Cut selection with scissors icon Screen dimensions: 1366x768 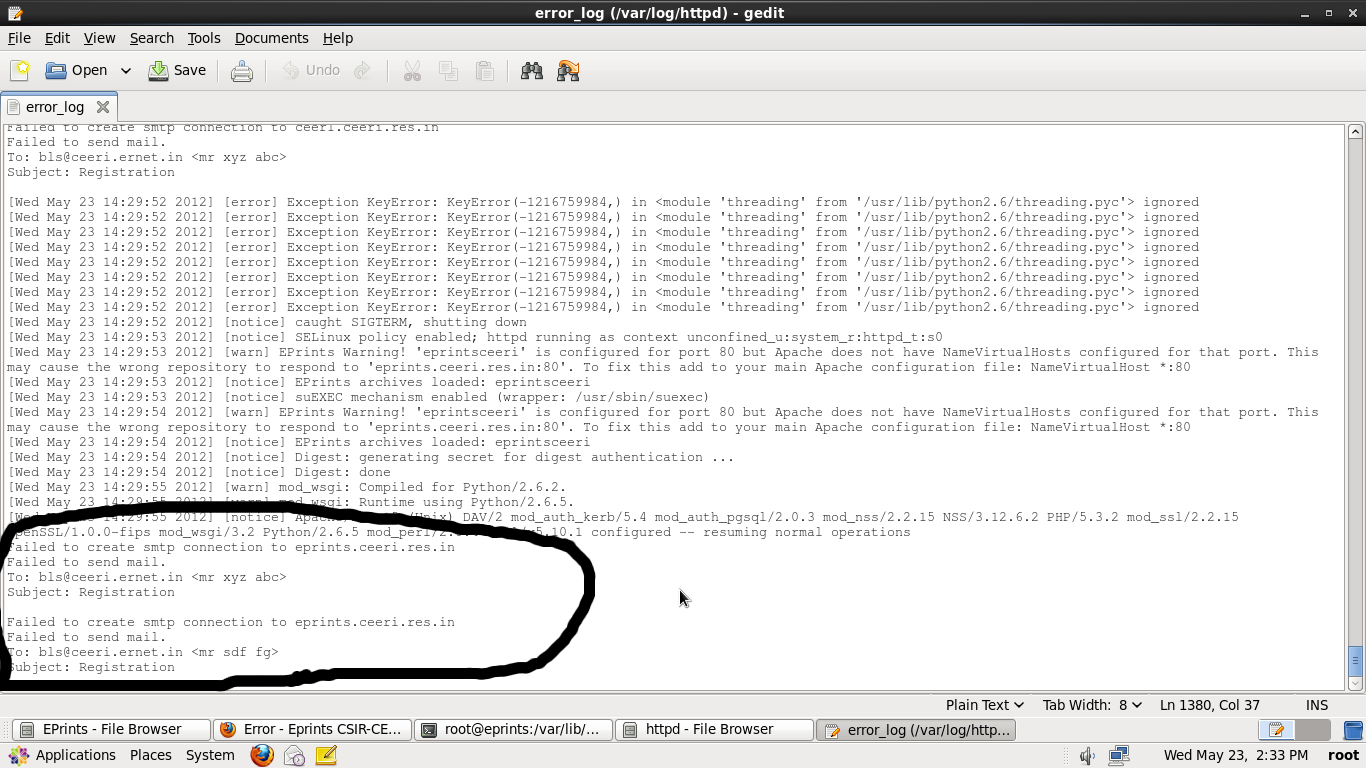(412, 71)
